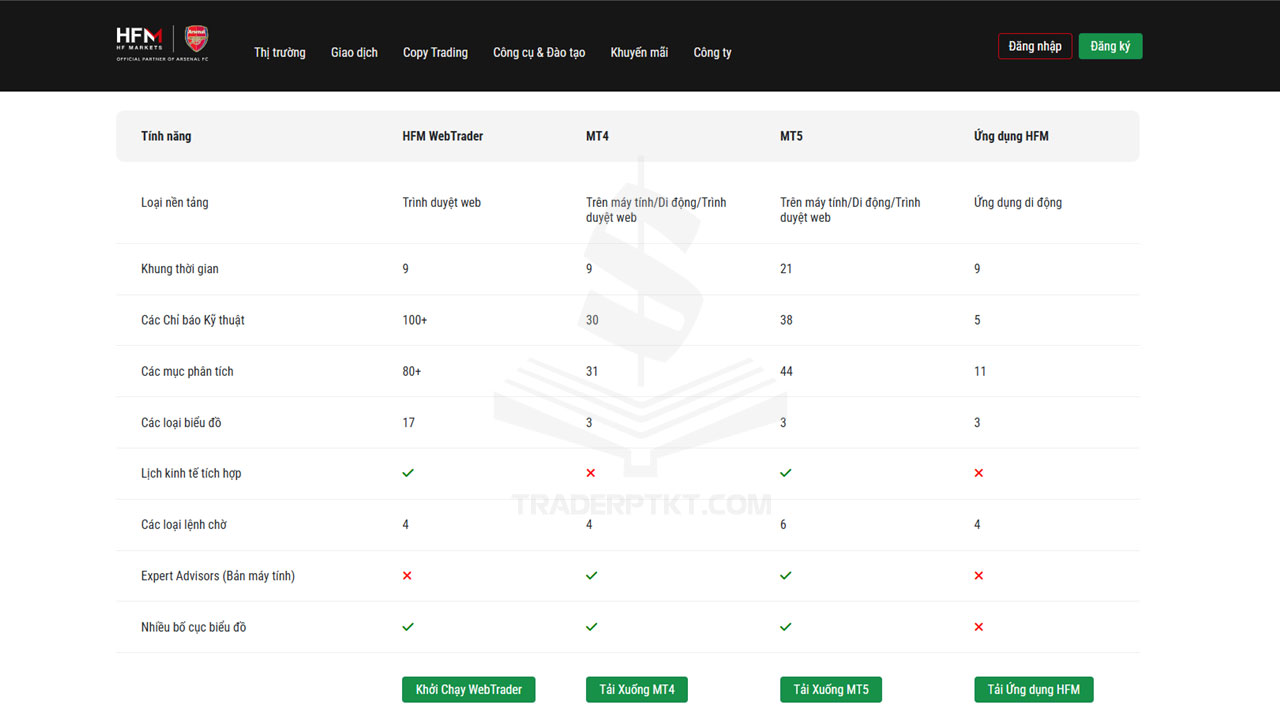Click the 31 analysis items value for MT4
1280x720 pixels.
click(x=592, y=372)
